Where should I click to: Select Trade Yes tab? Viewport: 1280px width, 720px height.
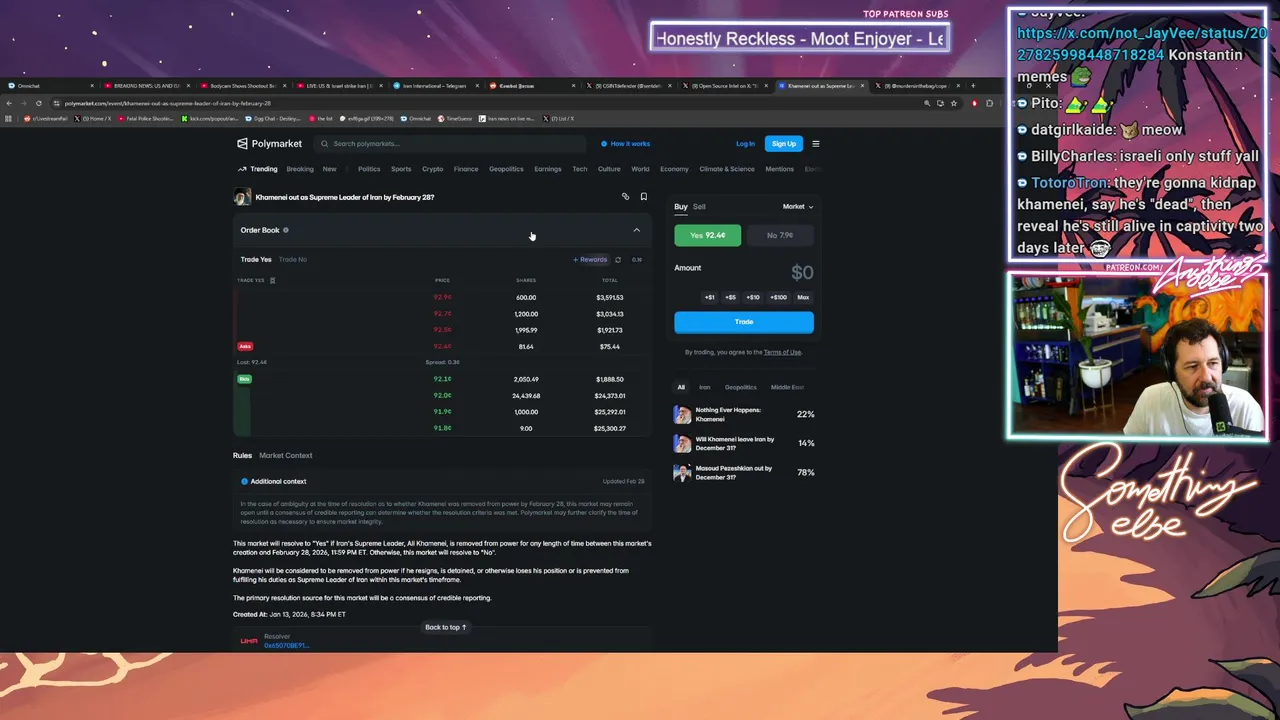(x=256, y=260)
